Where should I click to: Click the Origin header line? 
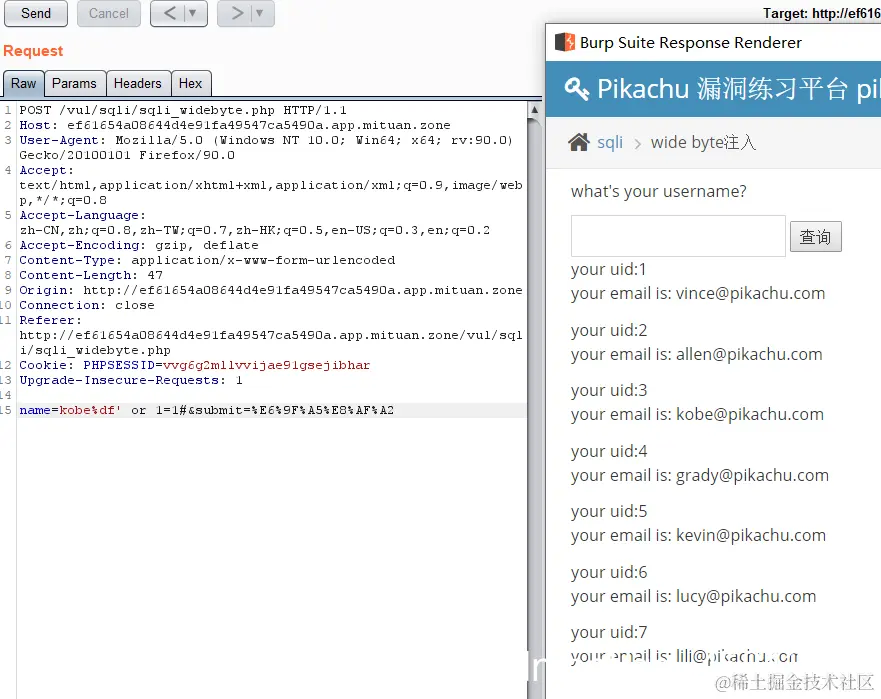point(271,291)
